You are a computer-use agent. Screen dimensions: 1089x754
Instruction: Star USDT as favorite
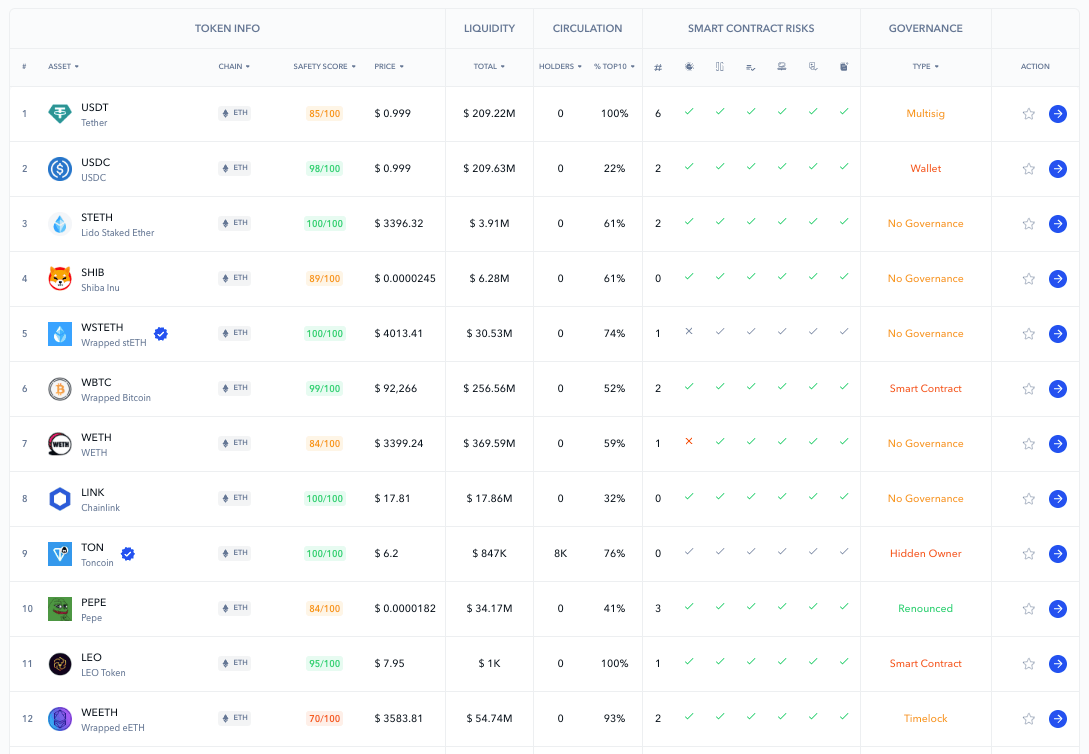(1029, 114)
